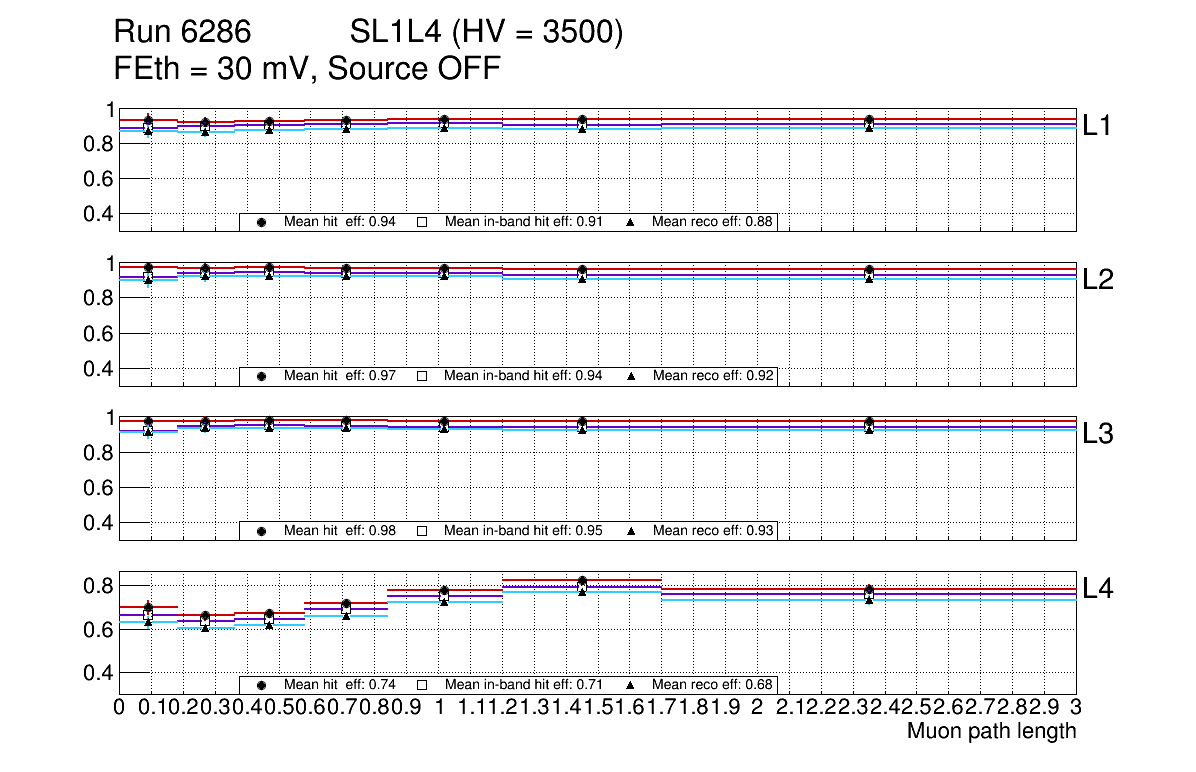Select the 'Mean hit eff: 0.94' legend entry
1196x772 pixels.
tap(340, 222)
